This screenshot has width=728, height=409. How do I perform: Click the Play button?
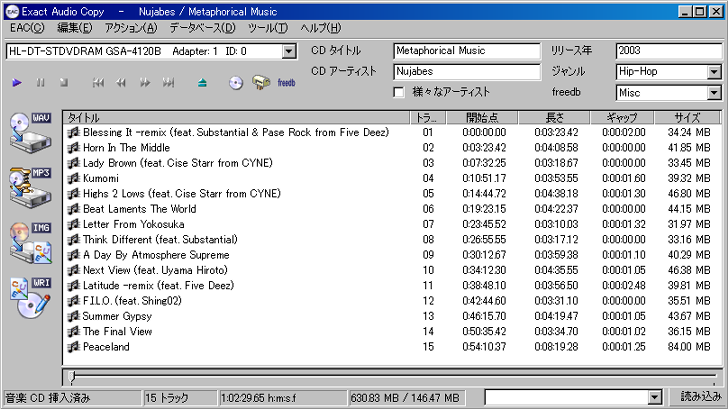[x=17, y=83]
